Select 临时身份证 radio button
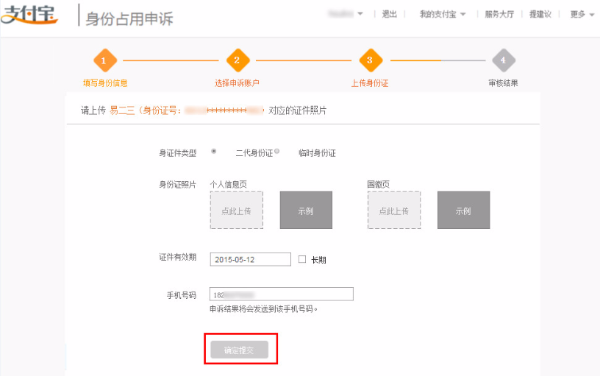 277,151
